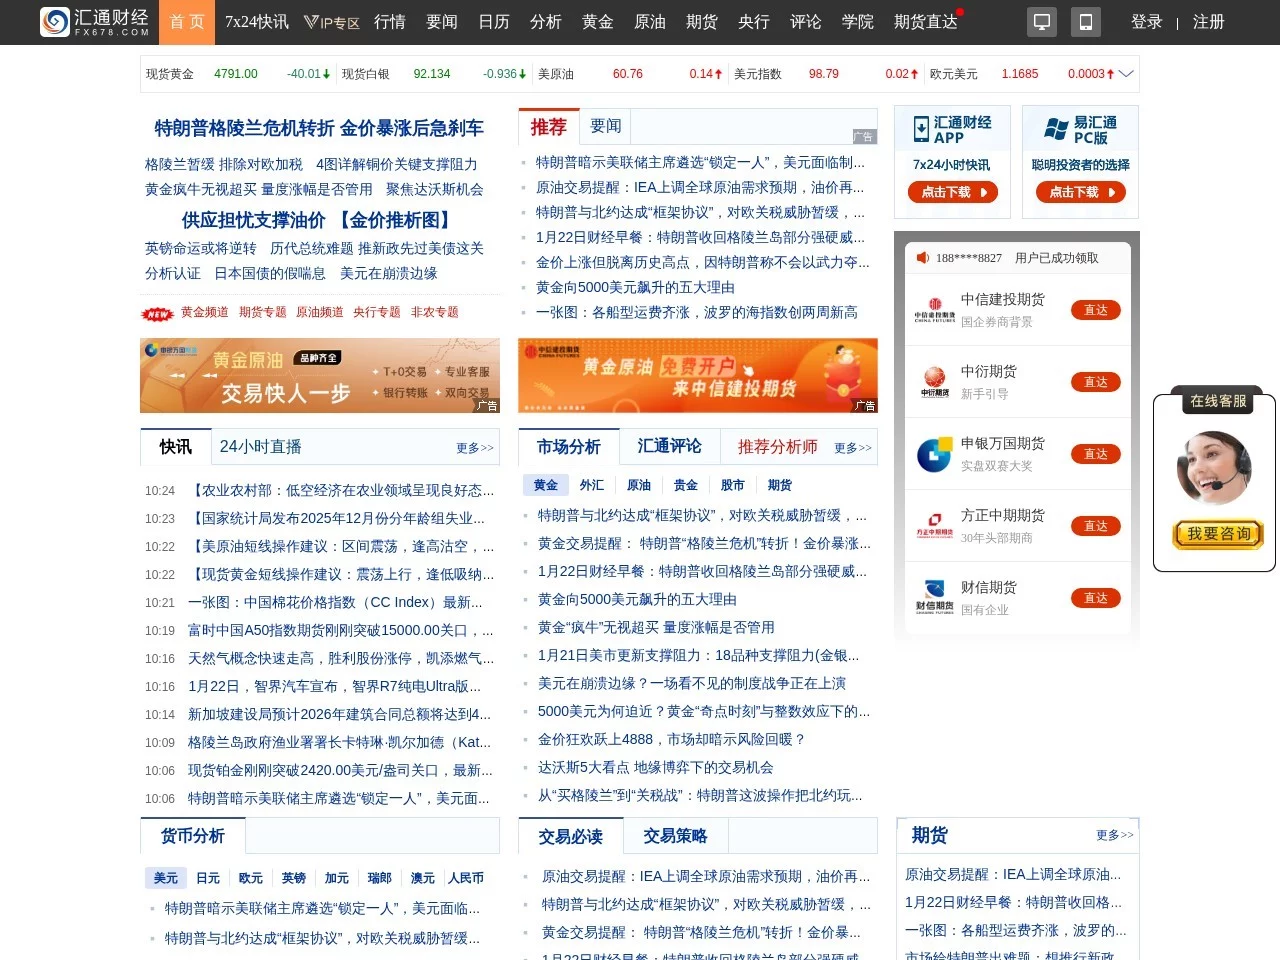Open the mobile version via phone icon
The width and height of the screenshot is (1280, 960).
(x=1086, y=21)
